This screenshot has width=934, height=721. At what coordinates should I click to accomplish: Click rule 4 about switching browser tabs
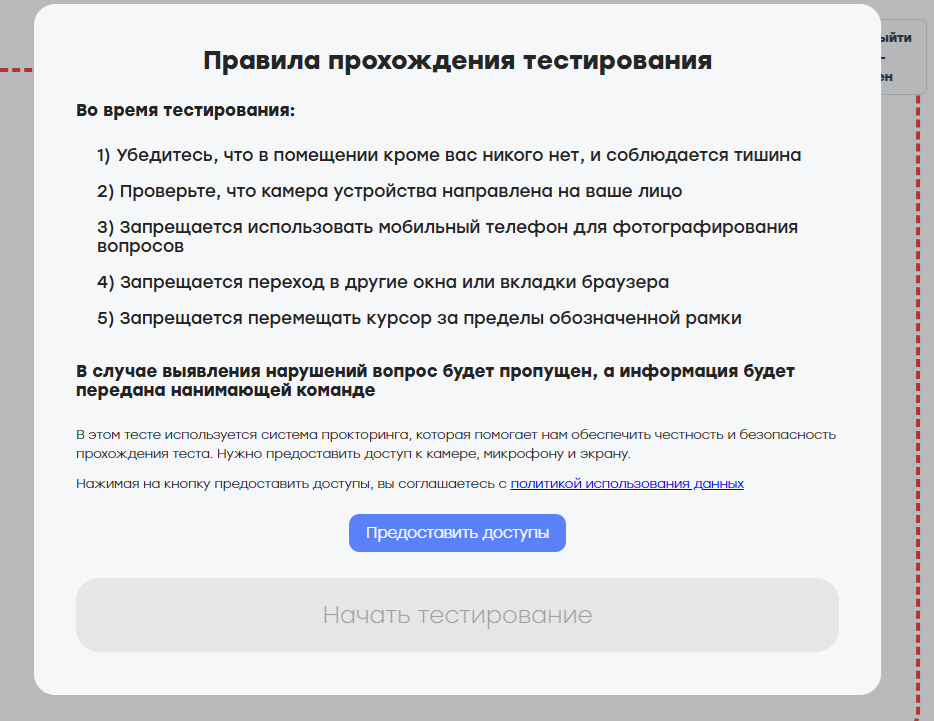click(383, 282)
